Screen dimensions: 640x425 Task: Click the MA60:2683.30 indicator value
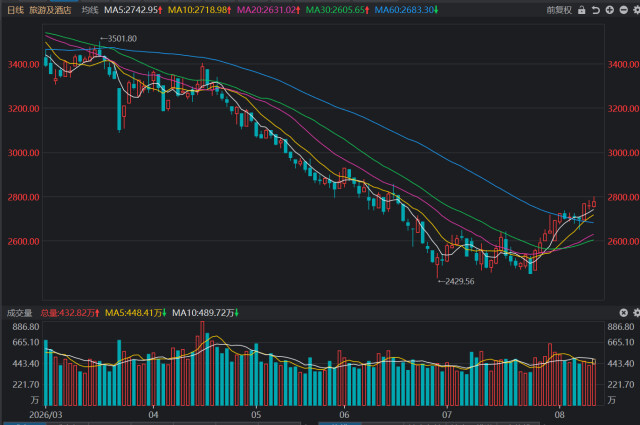coord(407,10)
